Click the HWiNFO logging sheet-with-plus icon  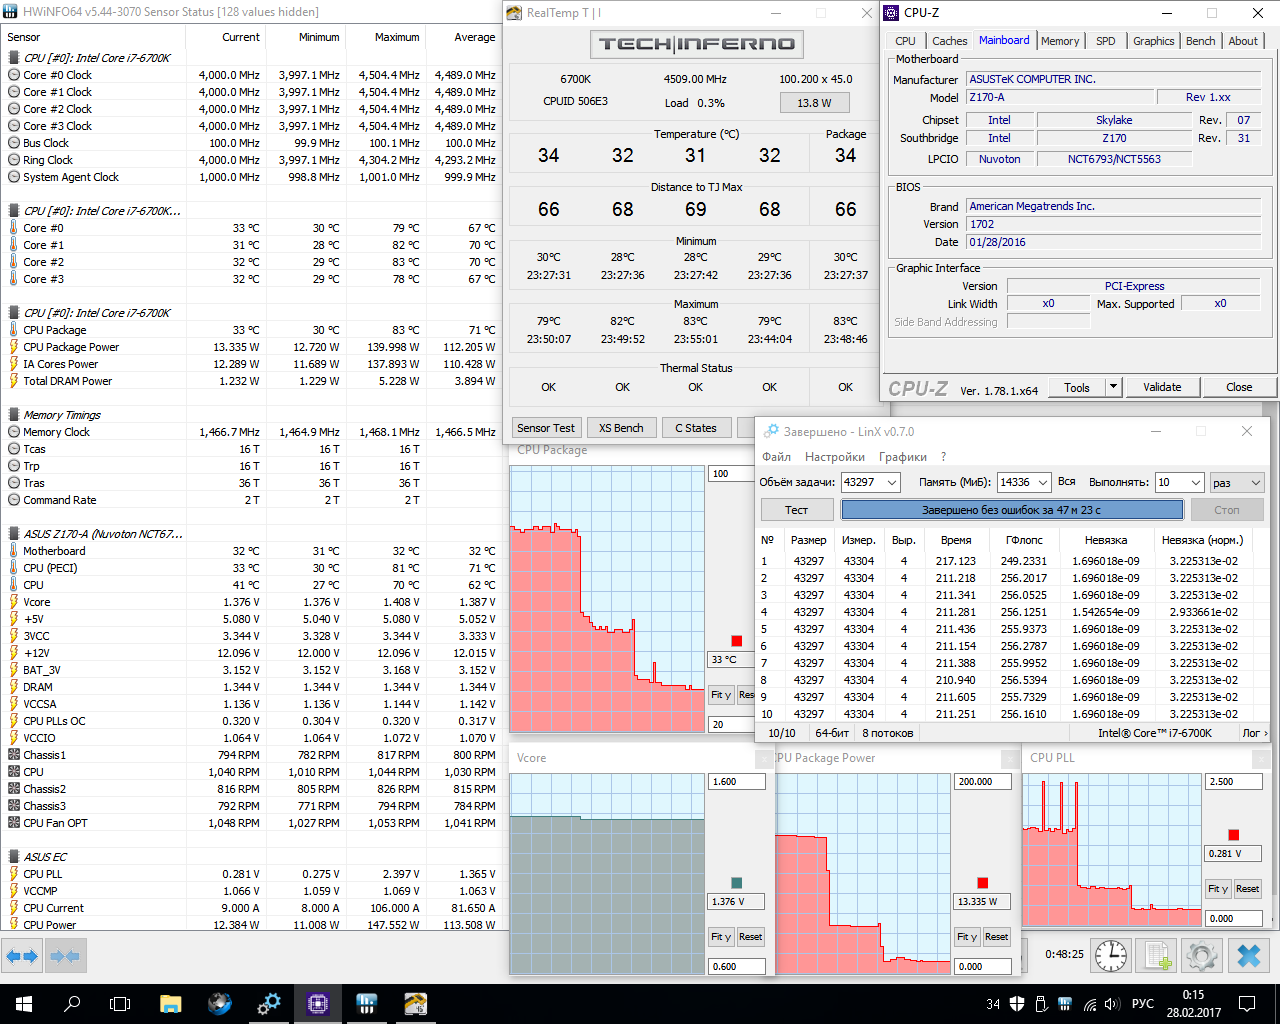1158,955
